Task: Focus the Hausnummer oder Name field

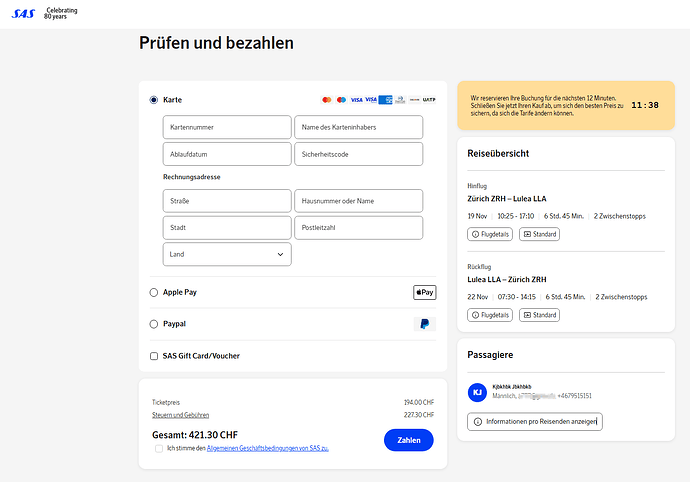Action: pyautogui.click(x=359, y=201)
